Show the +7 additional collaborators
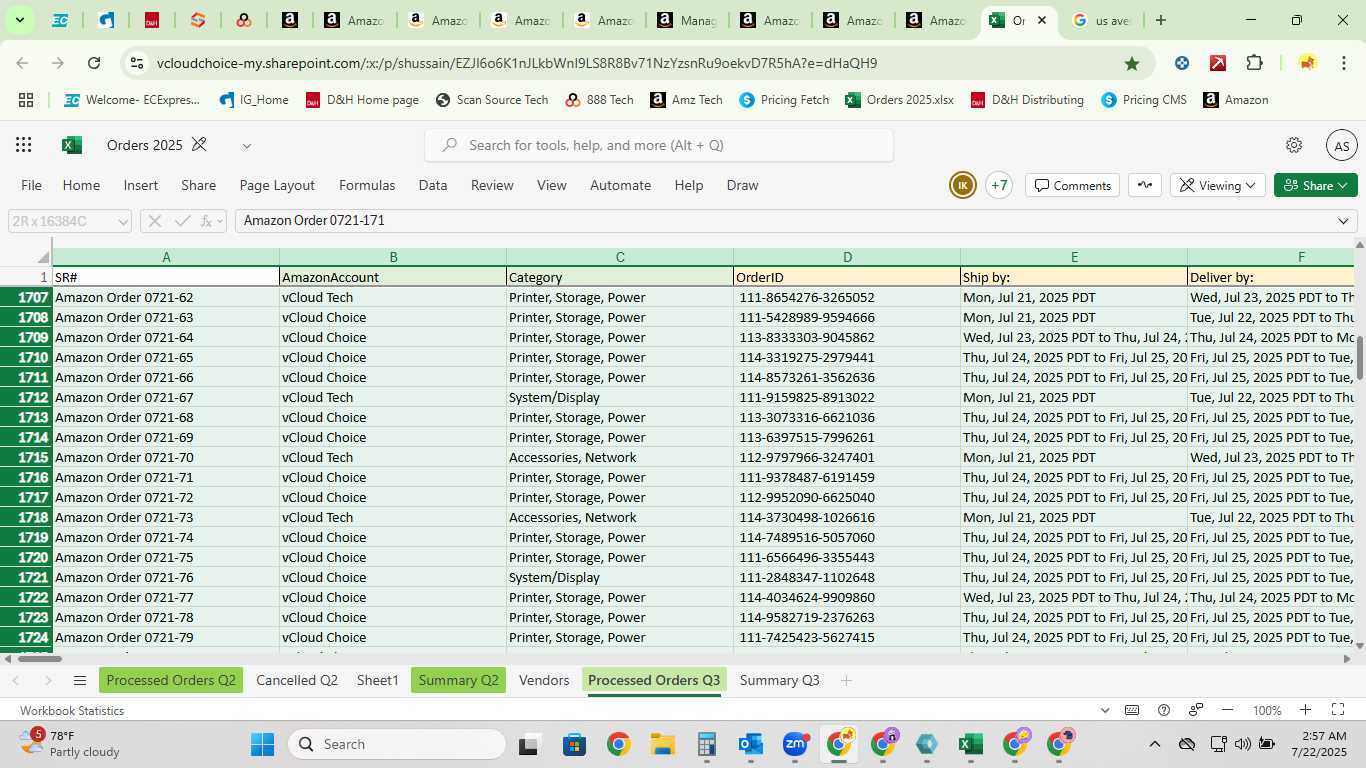 coord(998,185)
